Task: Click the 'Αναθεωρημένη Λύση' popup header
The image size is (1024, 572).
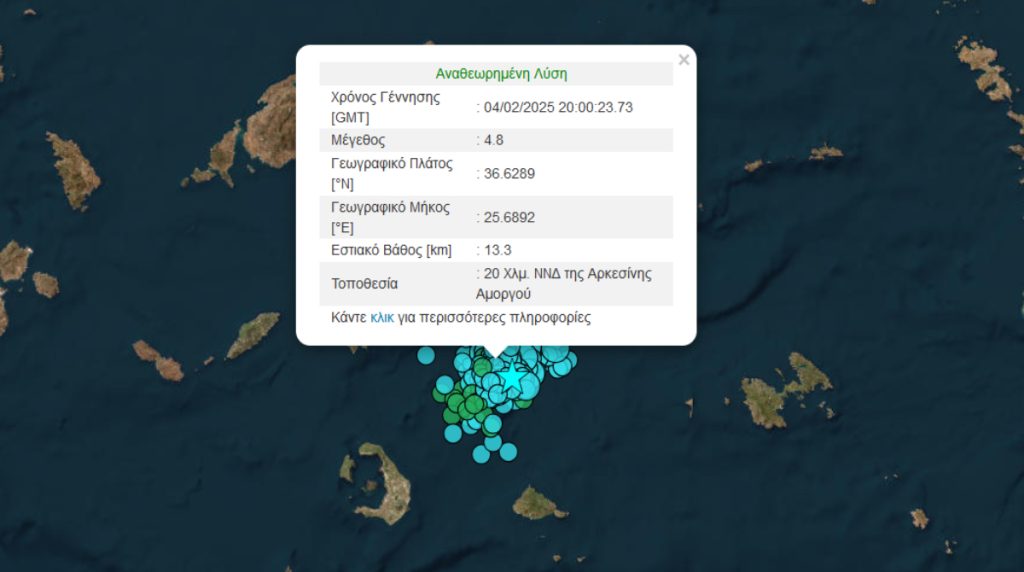Action: click(x=501, y=74)
